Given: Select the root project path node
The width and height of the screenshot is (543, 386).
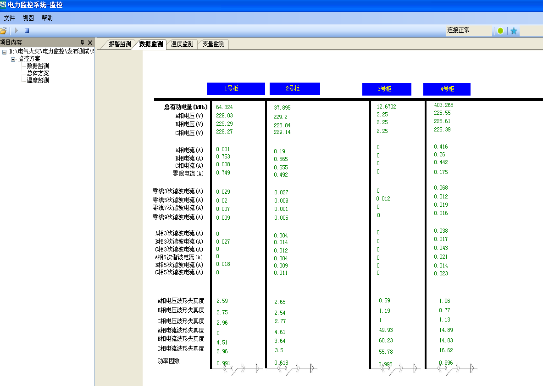Looking at the screenshot, I should [52, 51].
